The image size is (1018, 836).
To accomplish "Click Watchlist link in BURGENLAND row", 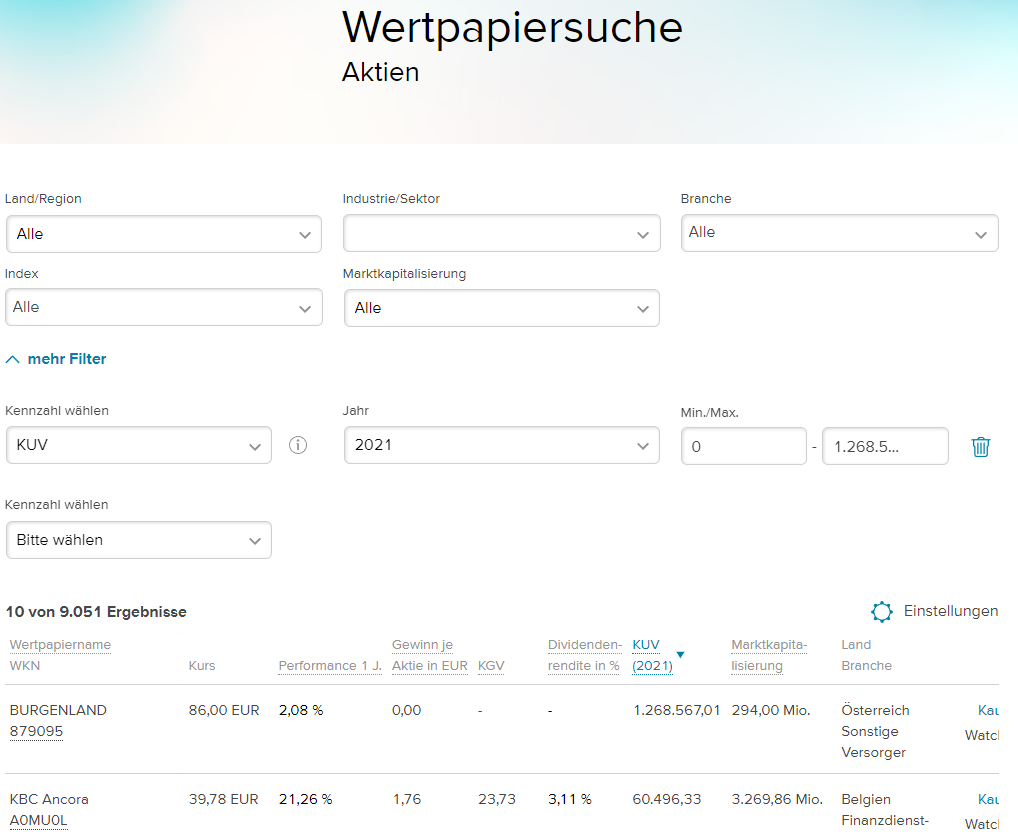I will click(982, 735).
